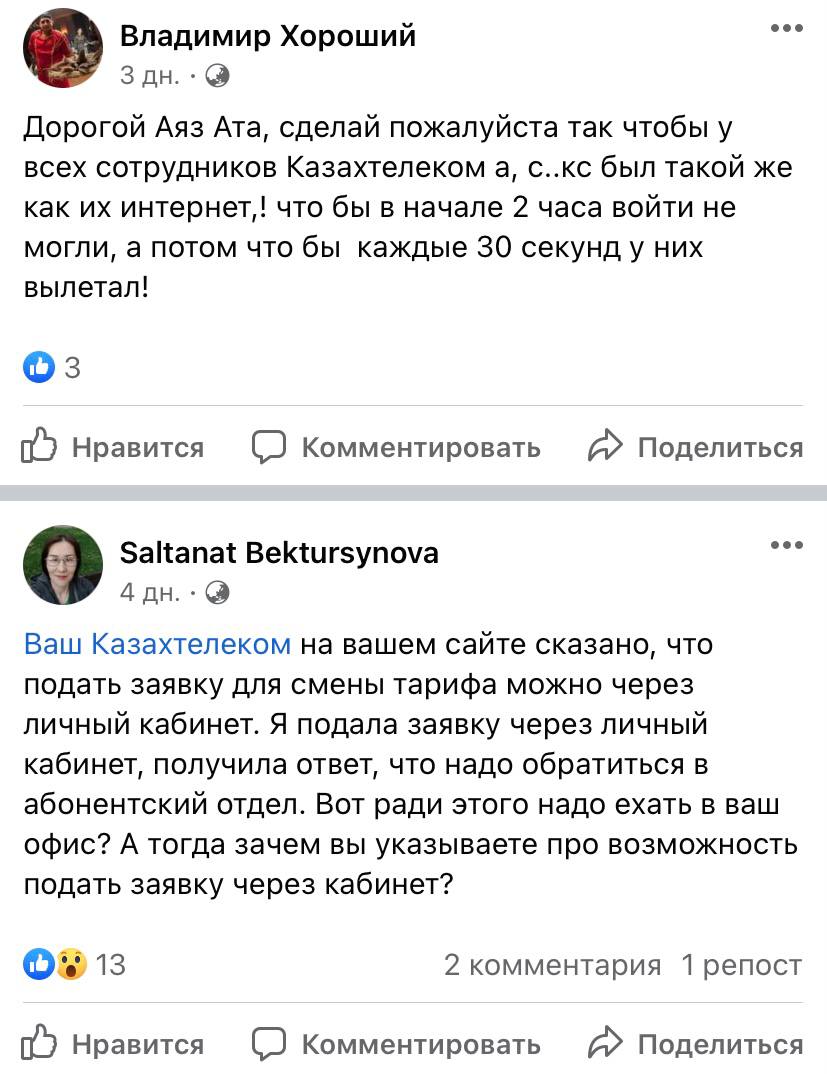Click the public globe icon beside 3 дн.
Image resolution: width=827 pixels, height=1074 pixels.
click(218, 75)
